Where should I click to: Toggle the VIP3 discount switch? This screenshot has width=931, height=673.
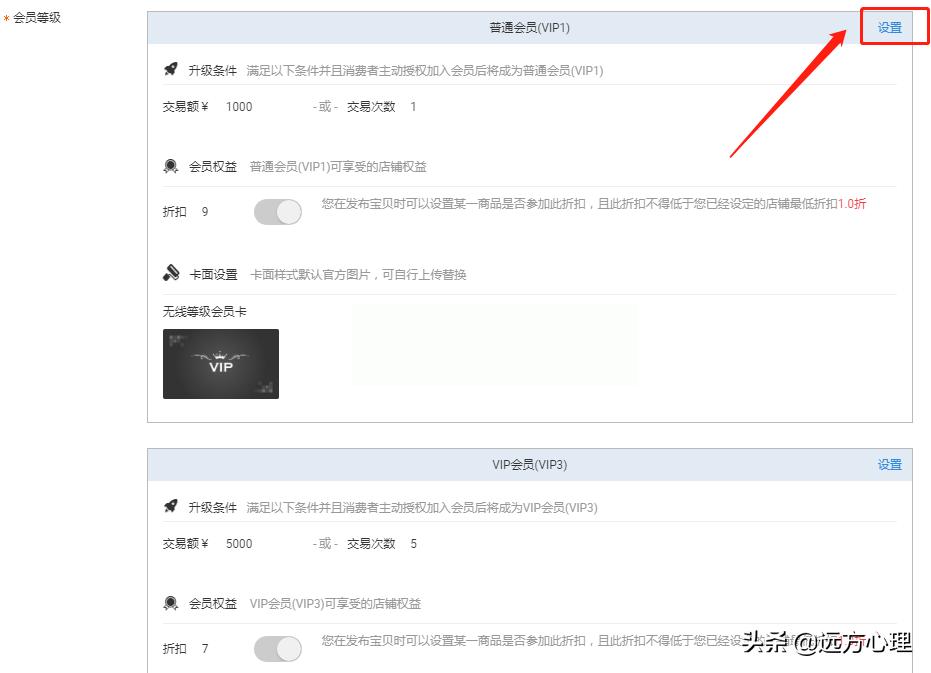[x=277, y=649]
